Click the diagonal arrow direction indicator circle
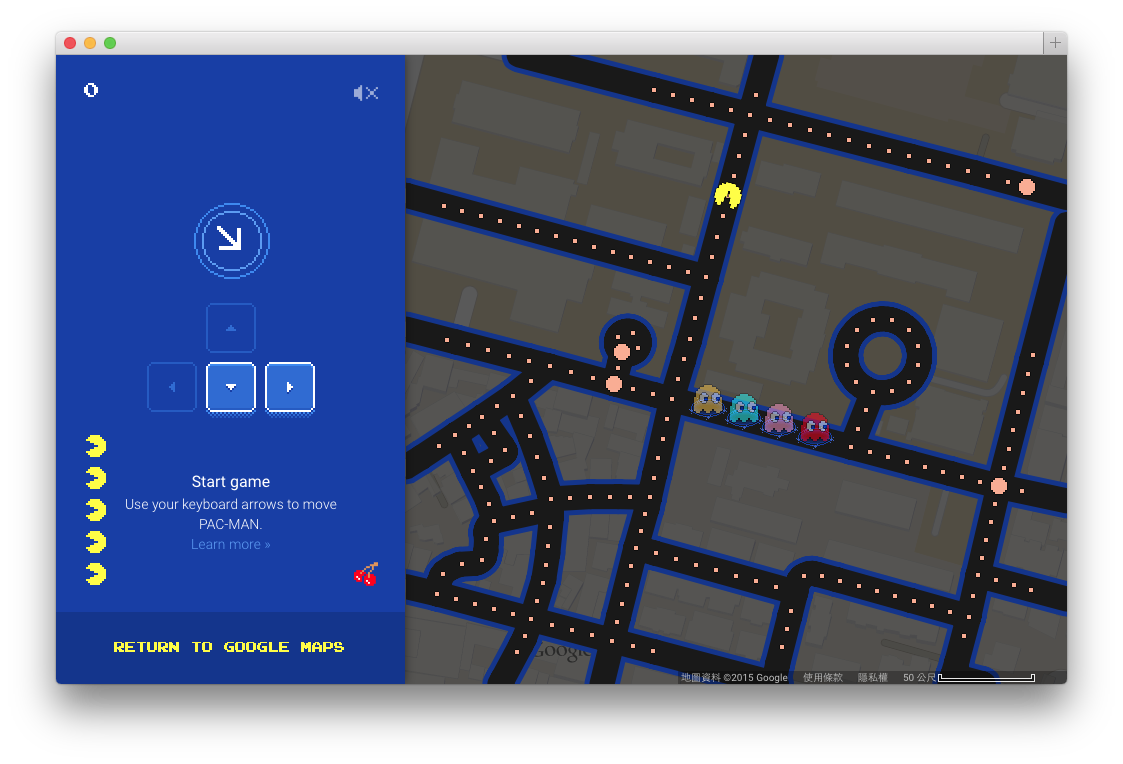This screenshot has width=1123, height=764. coord(231,241)
